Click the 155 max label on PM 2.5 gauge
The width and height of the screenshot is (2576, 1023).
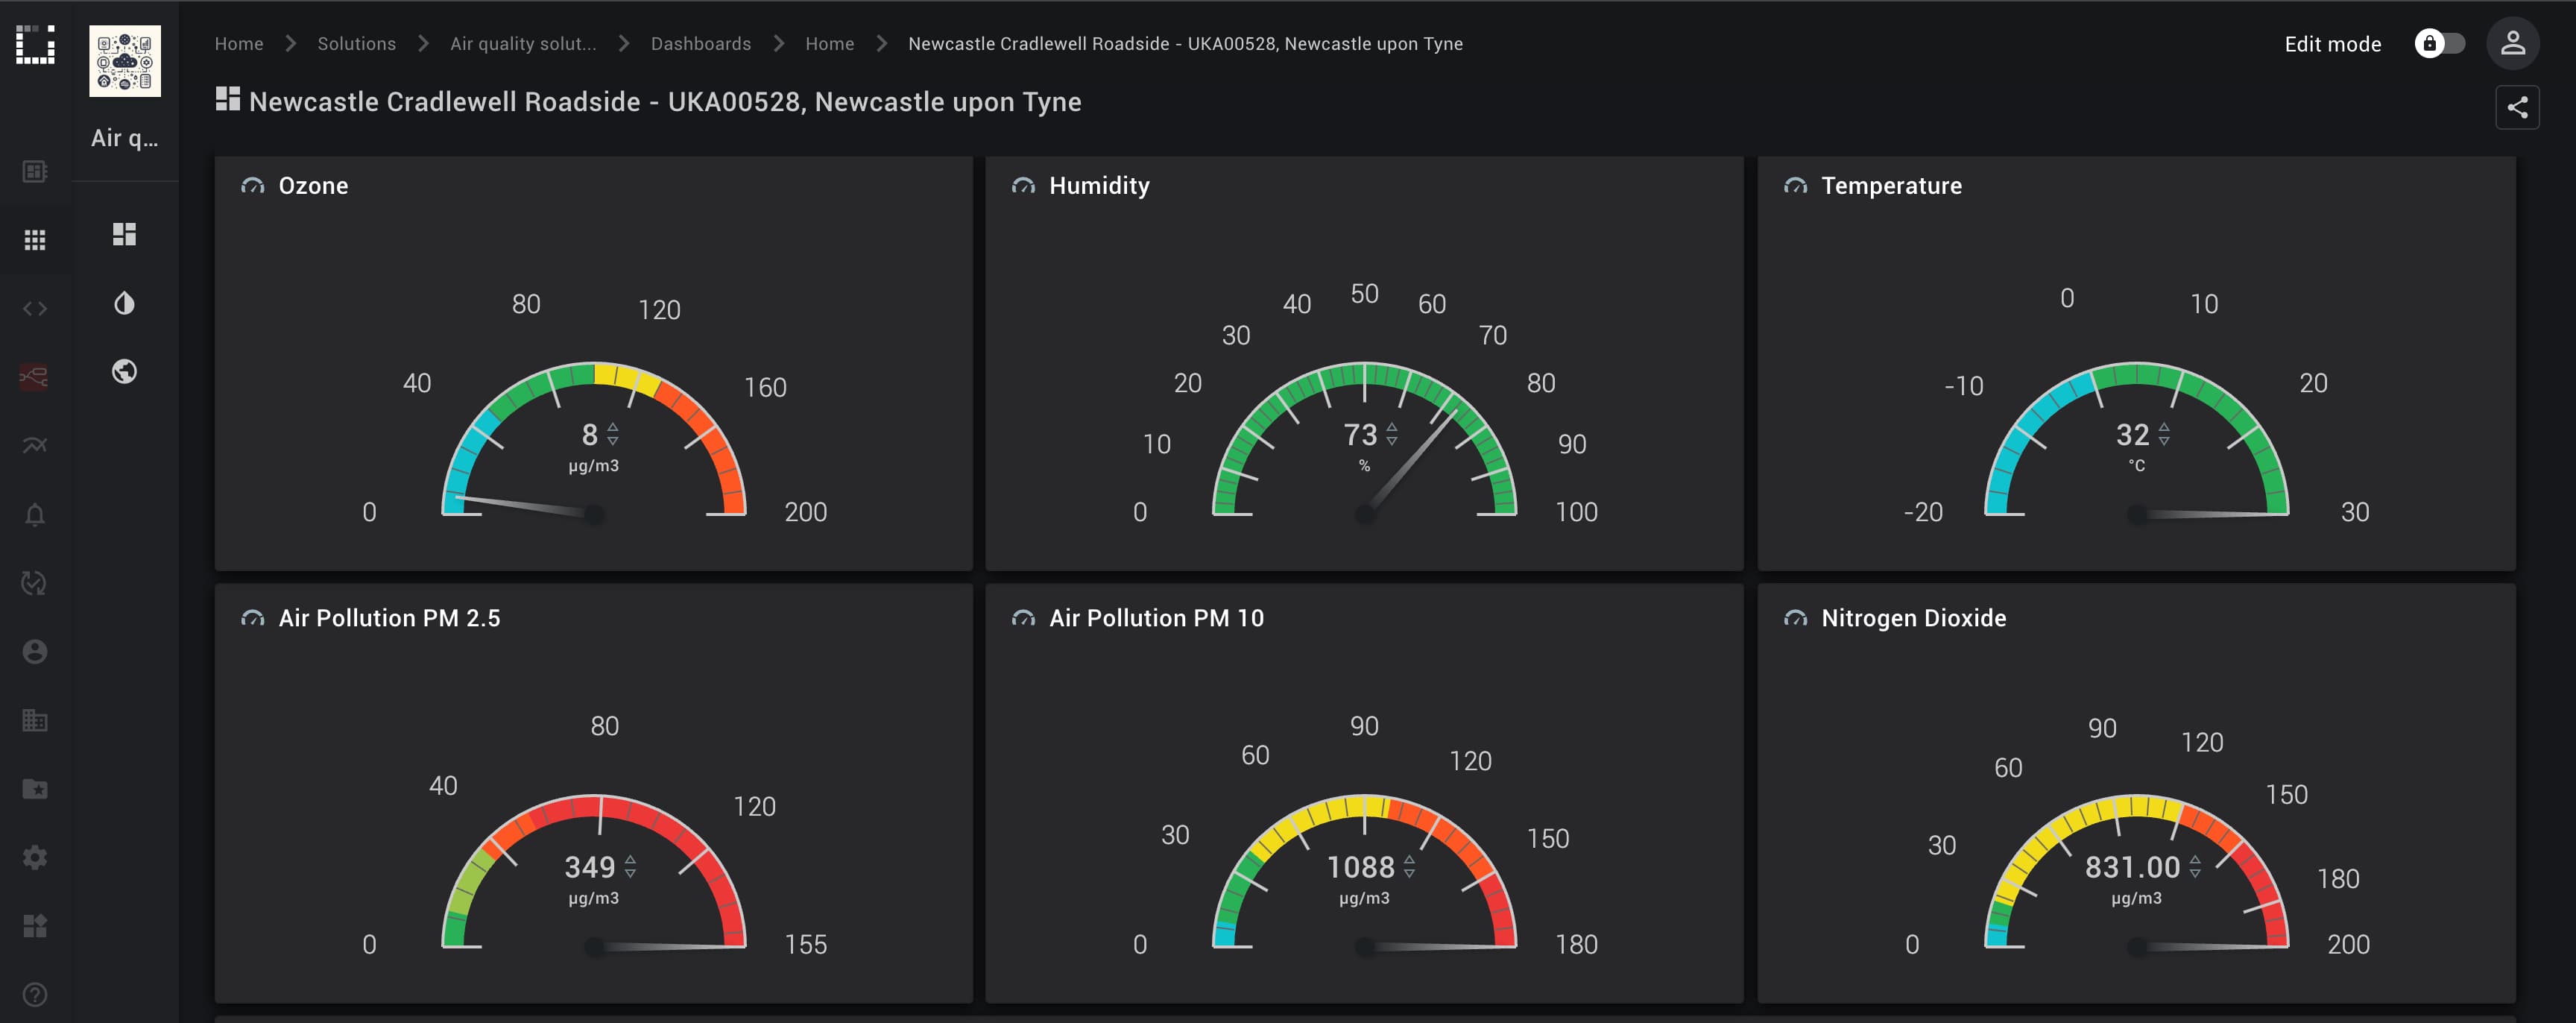805,945
